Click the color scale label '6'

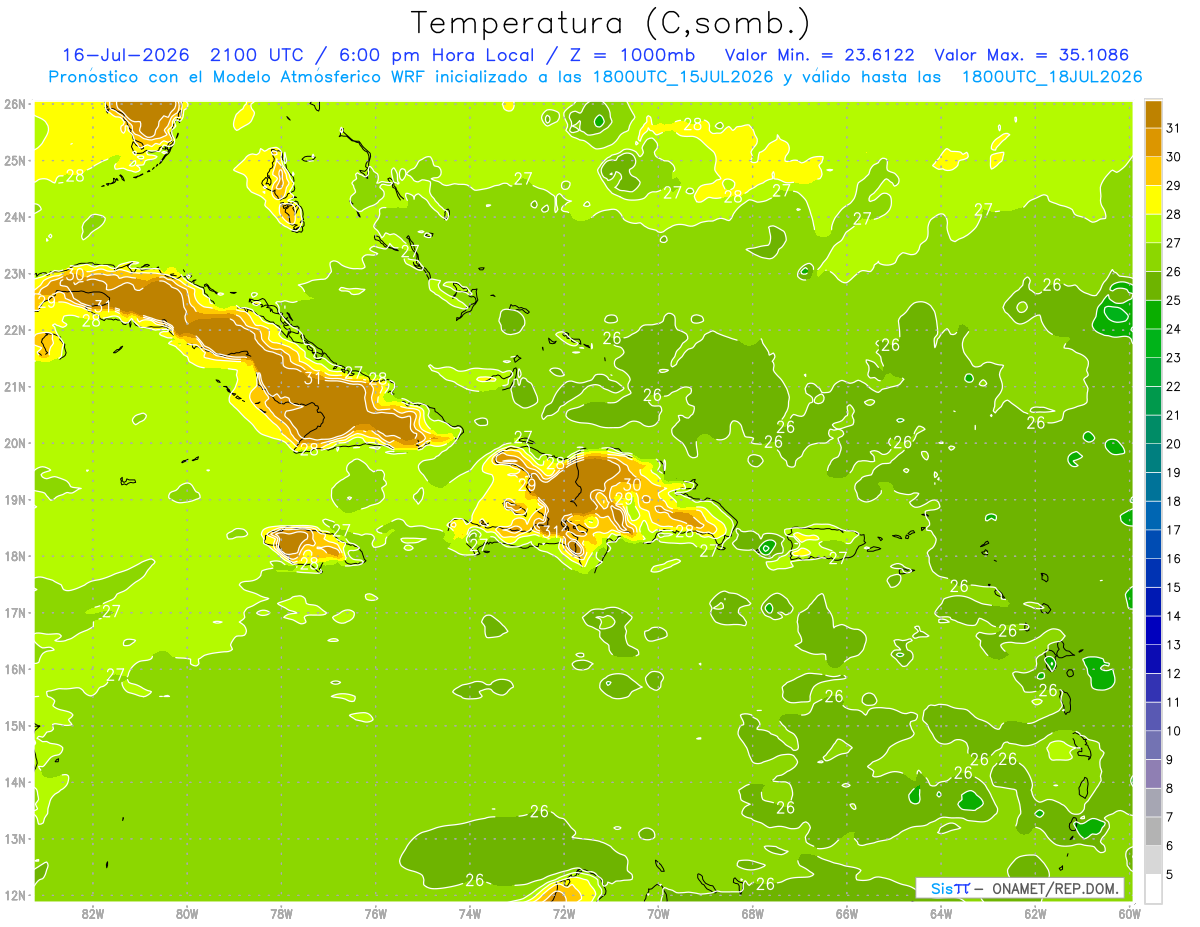(1170, 846)
